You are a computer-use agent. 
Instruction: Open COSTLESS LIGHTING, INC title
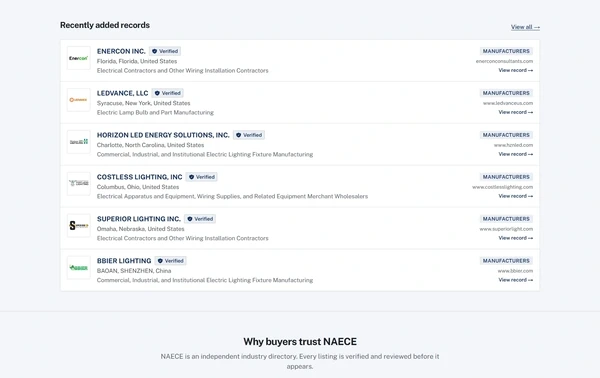coord(139,177)
